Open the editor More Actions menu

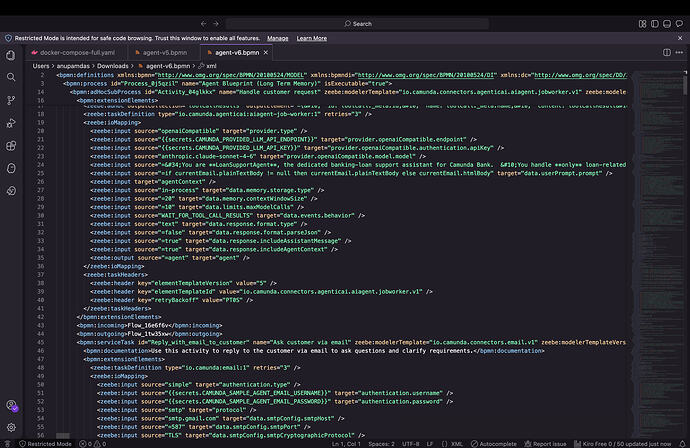click(x=679, y=52)
